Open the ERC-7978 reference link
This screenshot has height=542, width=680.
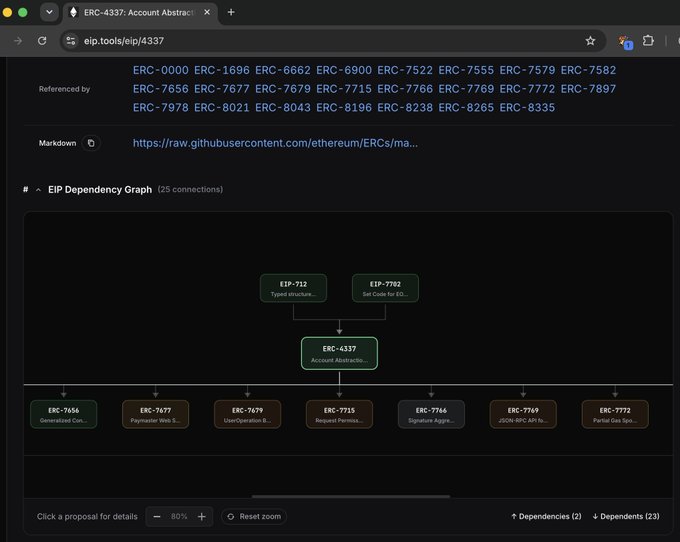(160, 108)
